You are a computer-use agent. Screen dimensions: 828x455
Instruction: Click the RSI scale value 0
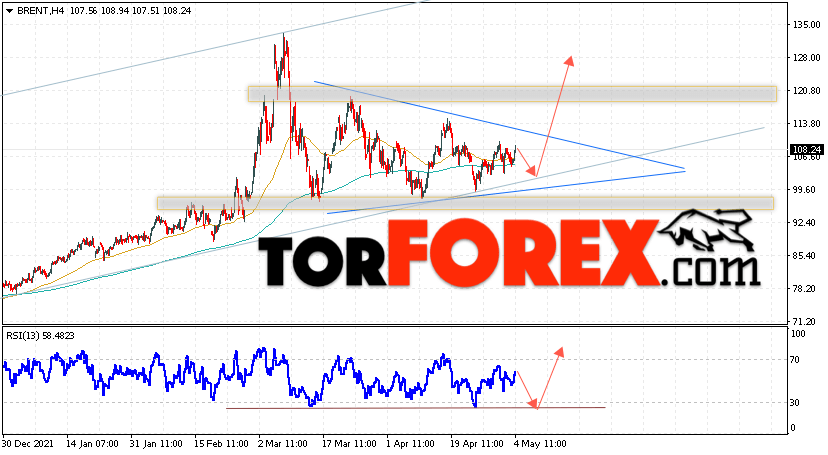pyautogui.click(x=793, y=428)
